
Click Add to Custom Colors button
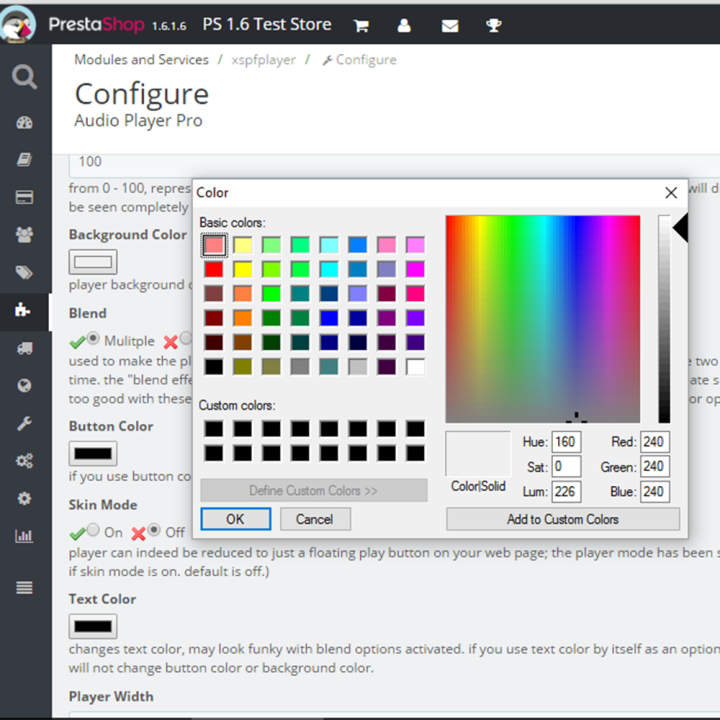click(x=562, y=519)
